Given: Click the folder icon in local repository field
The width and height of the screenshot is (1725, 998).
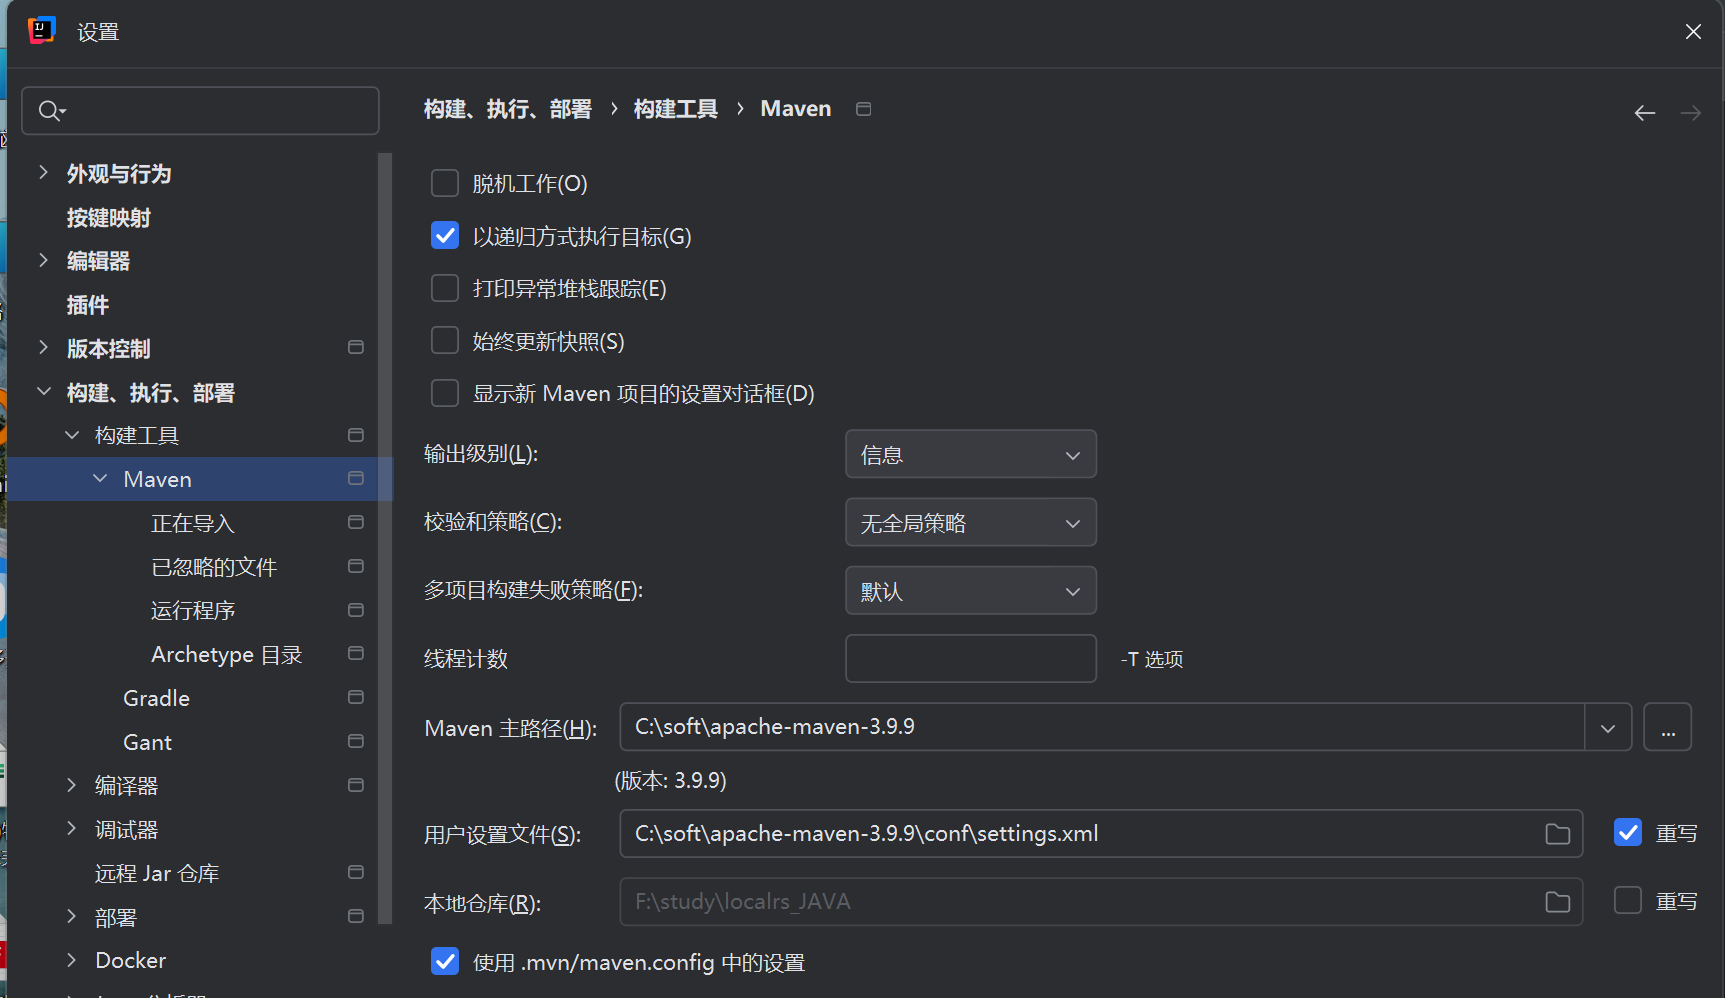Looking at the screenshot, I should (1557, 902).
